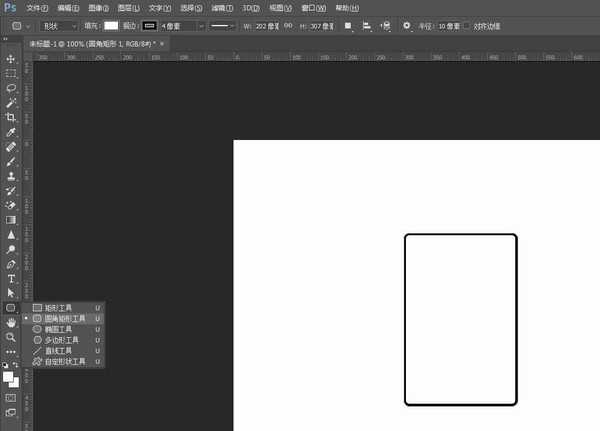Select the Eyedropper tool

(x=11, y=132)
